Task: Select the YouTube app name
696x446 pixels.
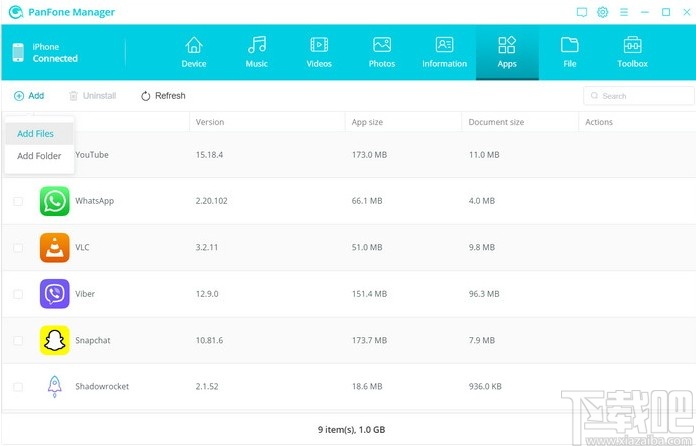Action: pos(92,155)
